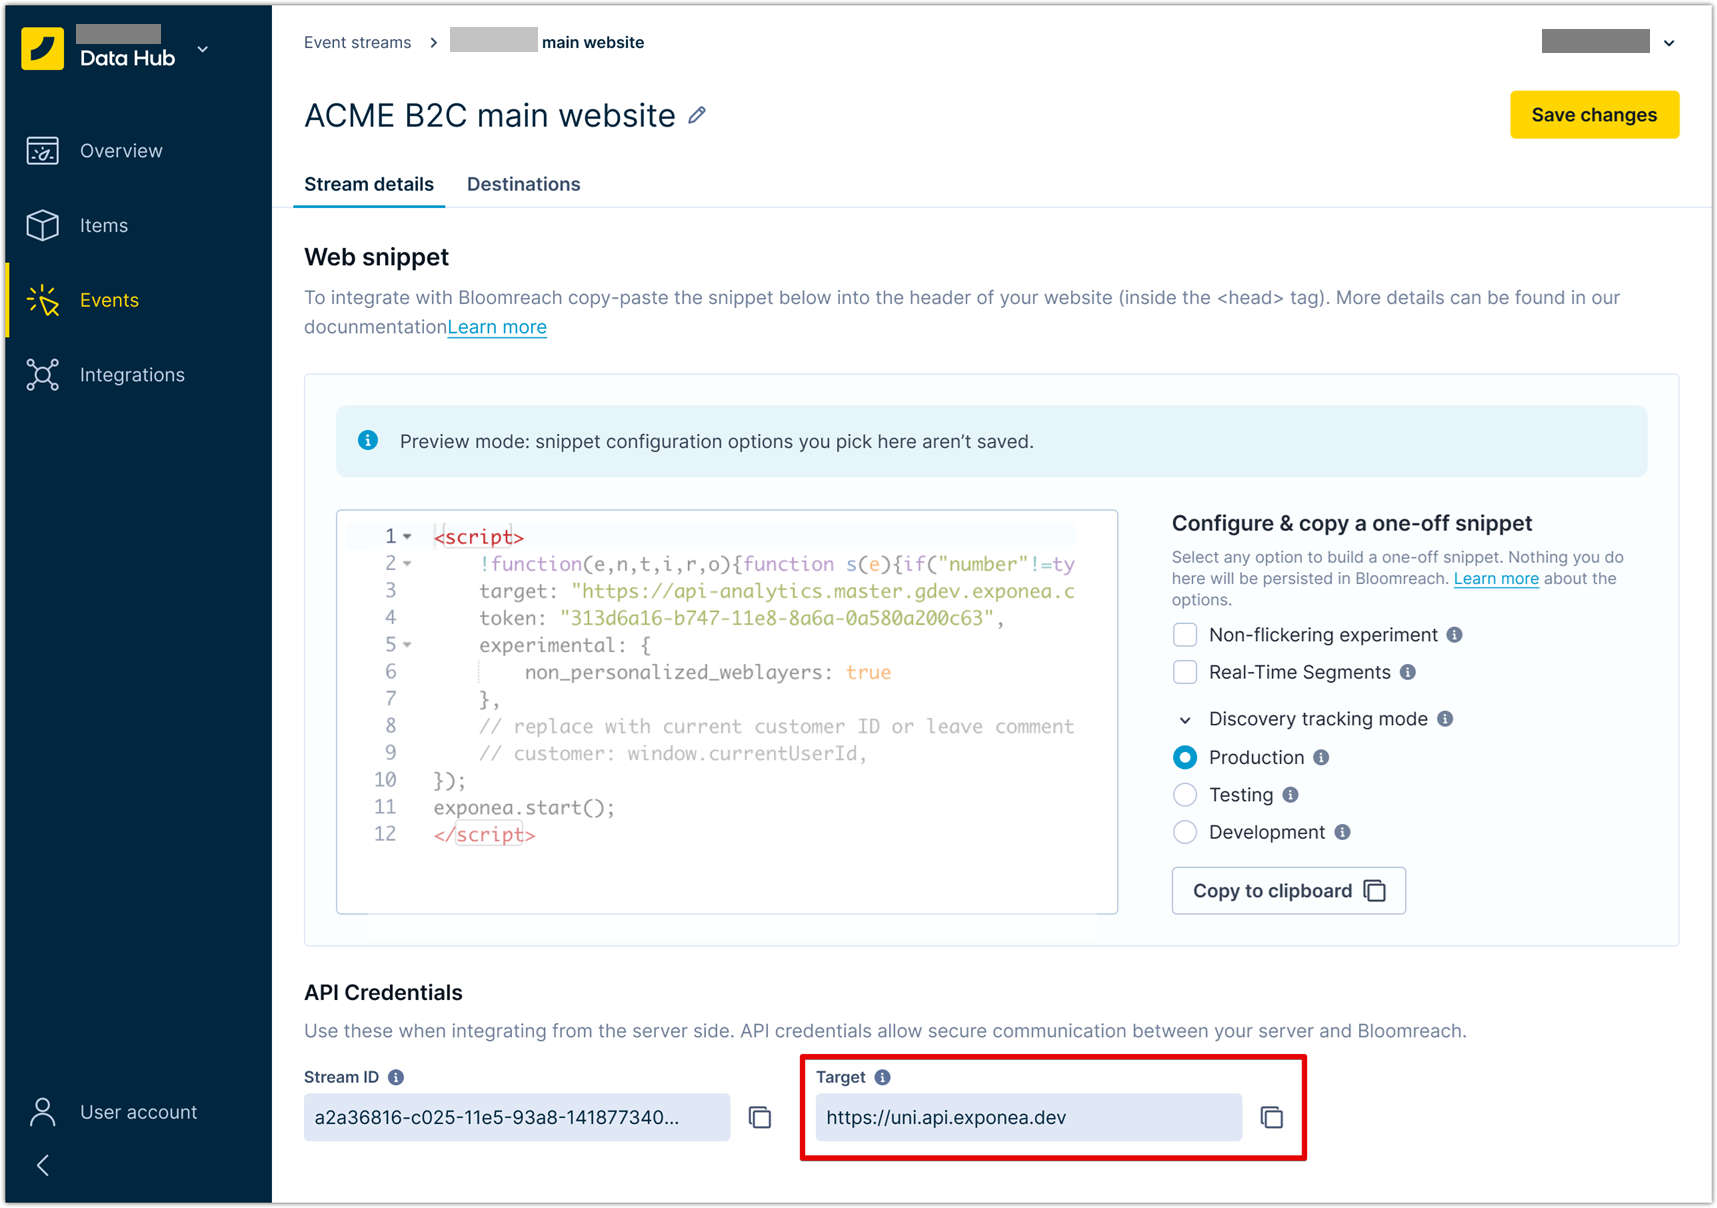Select the Testing radio option

tap(1185, 795)
